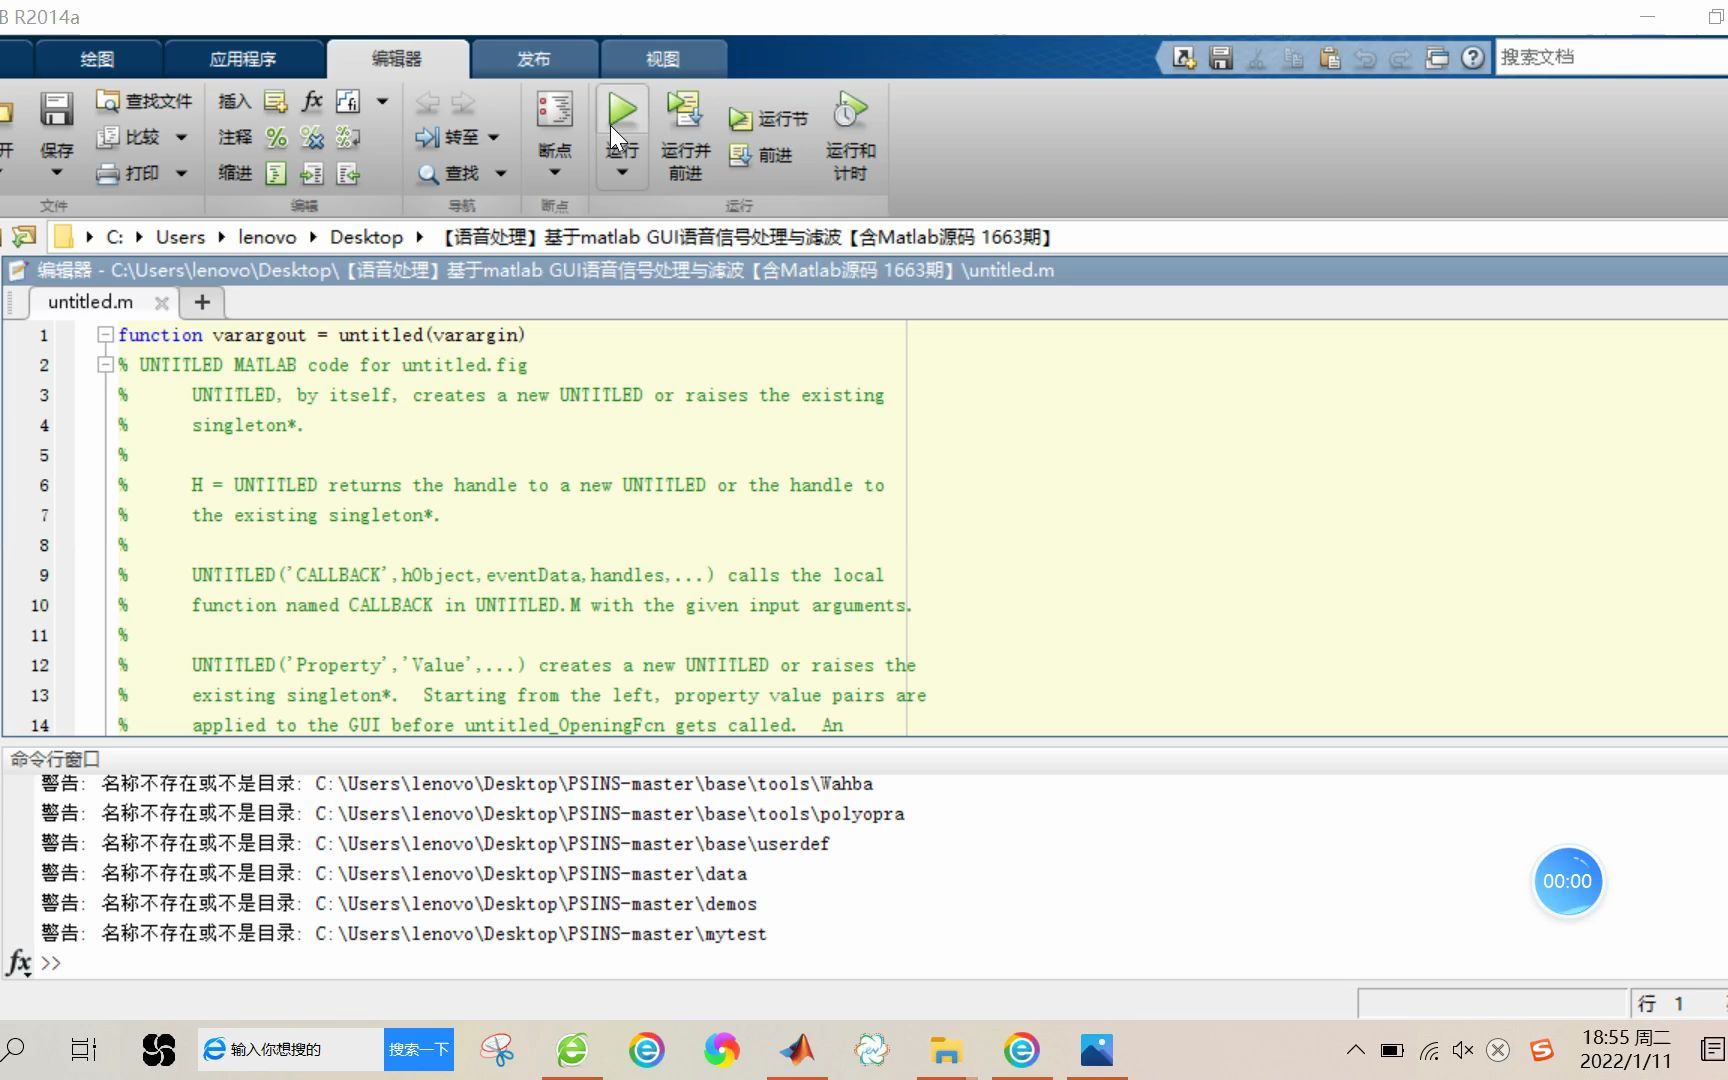Open the Run (运行) dropdown arrow

[622, 173]
